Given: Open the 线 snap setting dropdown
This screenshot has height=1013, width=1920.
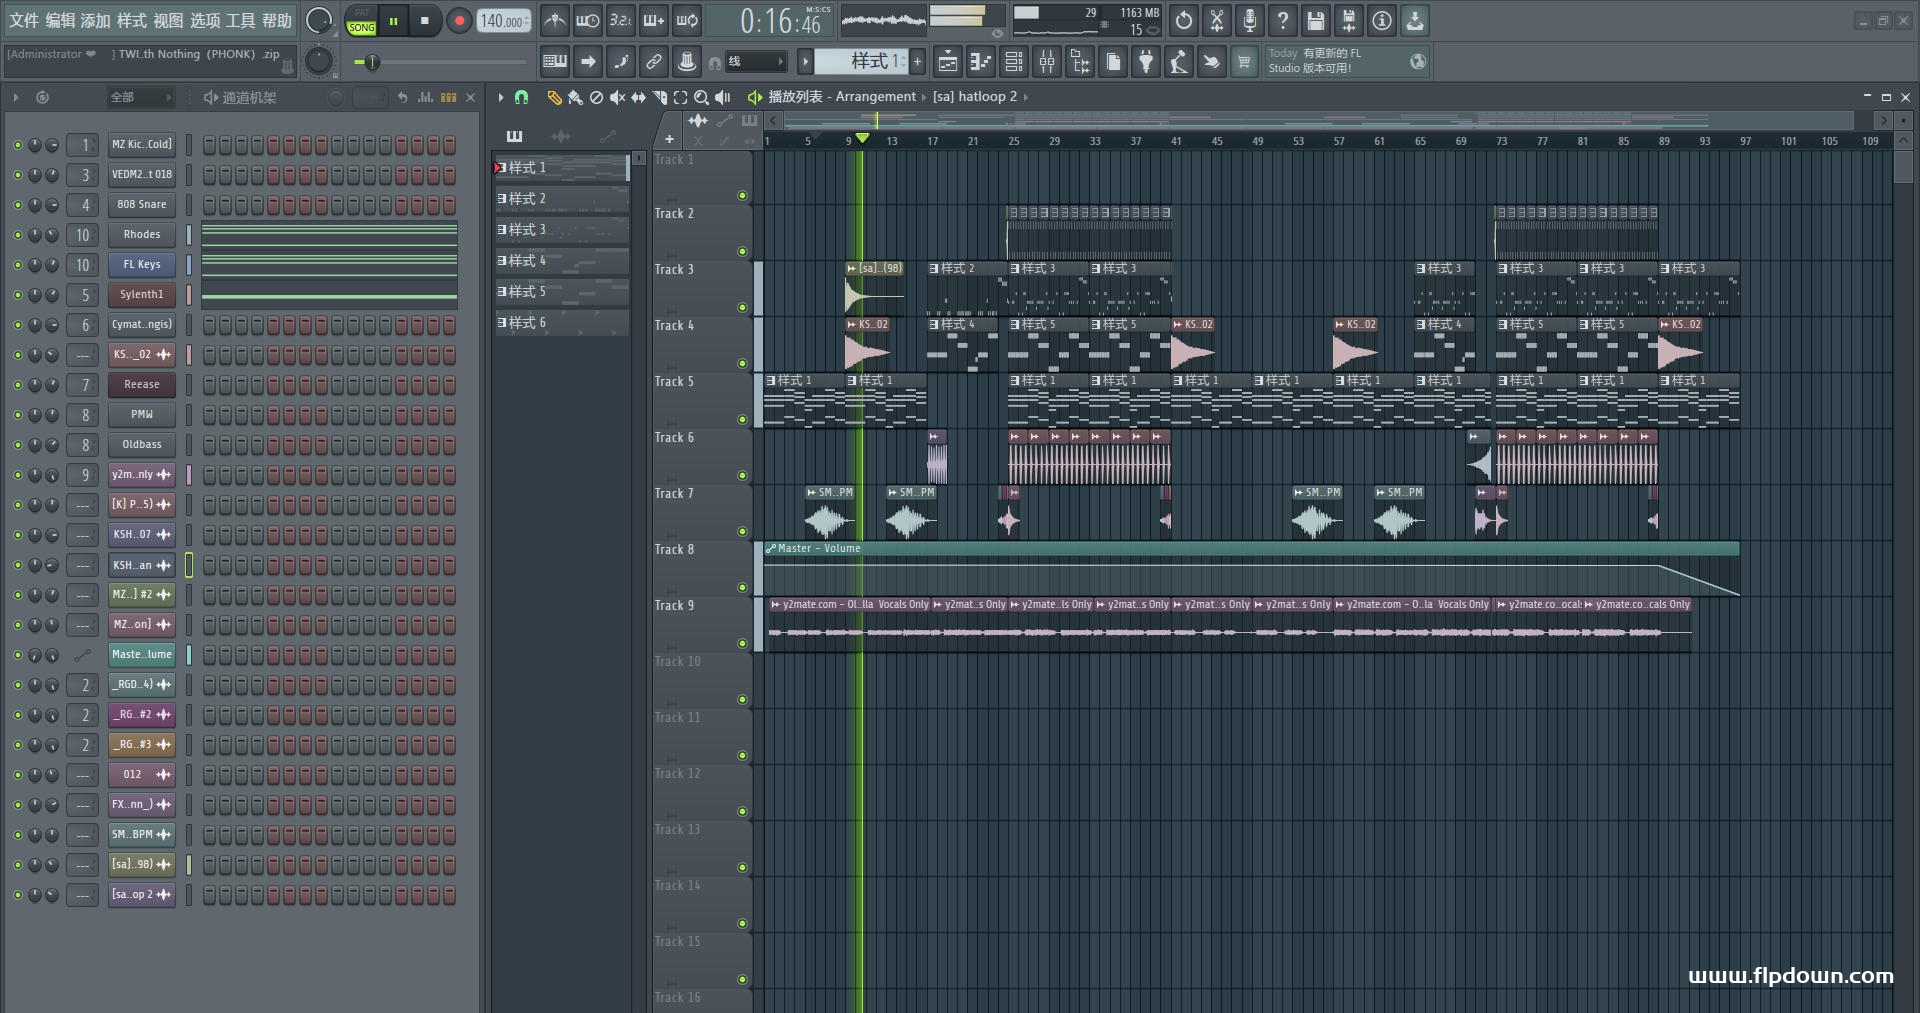Looking at the screenshot, I should point(756,62).
